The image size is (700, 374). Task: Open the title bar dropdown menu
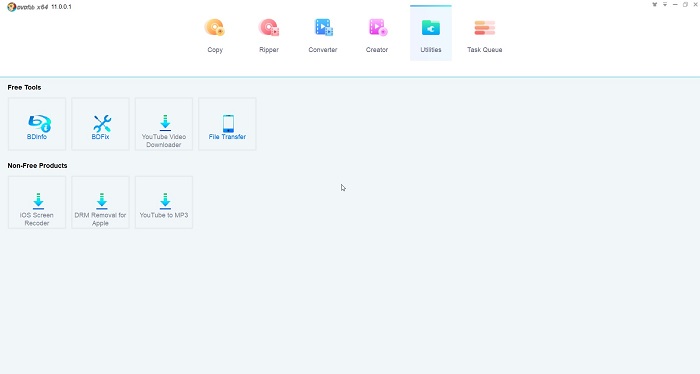click(665, 4)
